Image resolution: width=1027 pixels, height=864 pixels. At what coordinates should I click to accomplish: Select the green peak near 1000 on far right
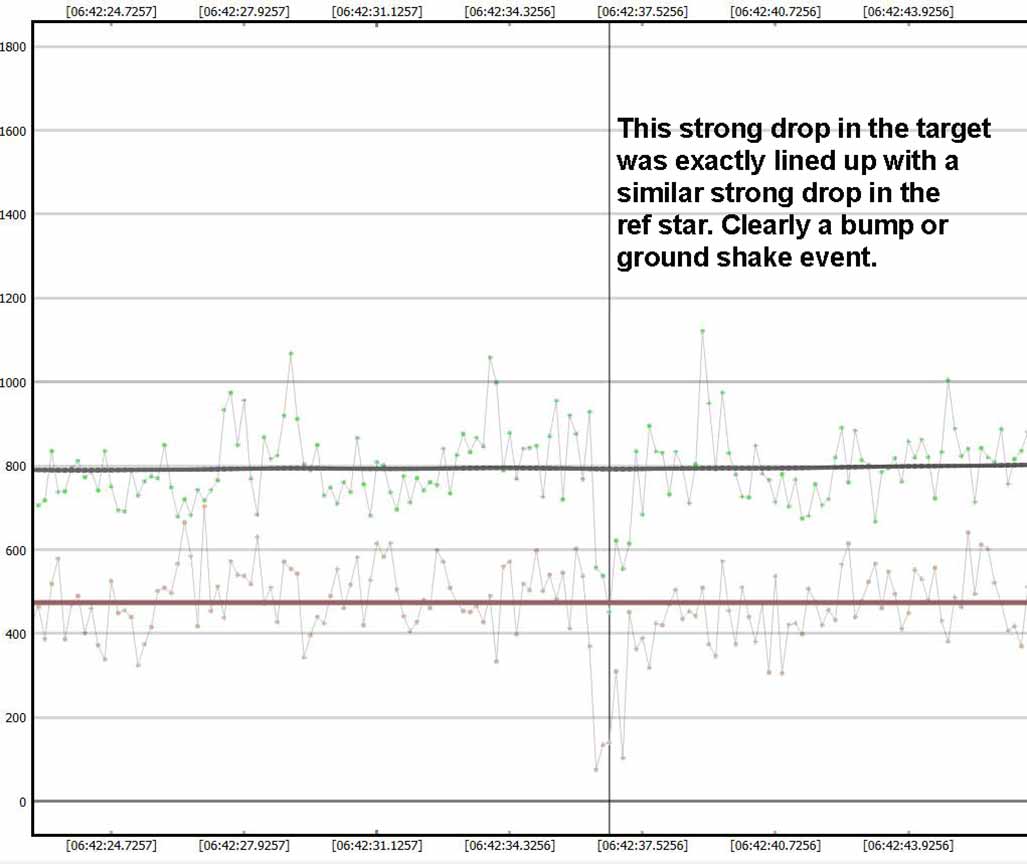click(x=948, y=380)
